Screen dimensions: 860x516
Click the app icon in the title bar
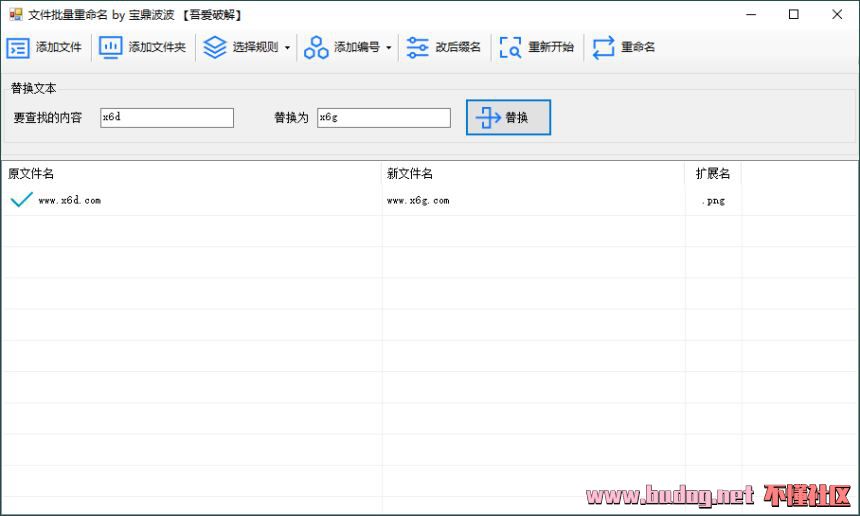(15, 15)
